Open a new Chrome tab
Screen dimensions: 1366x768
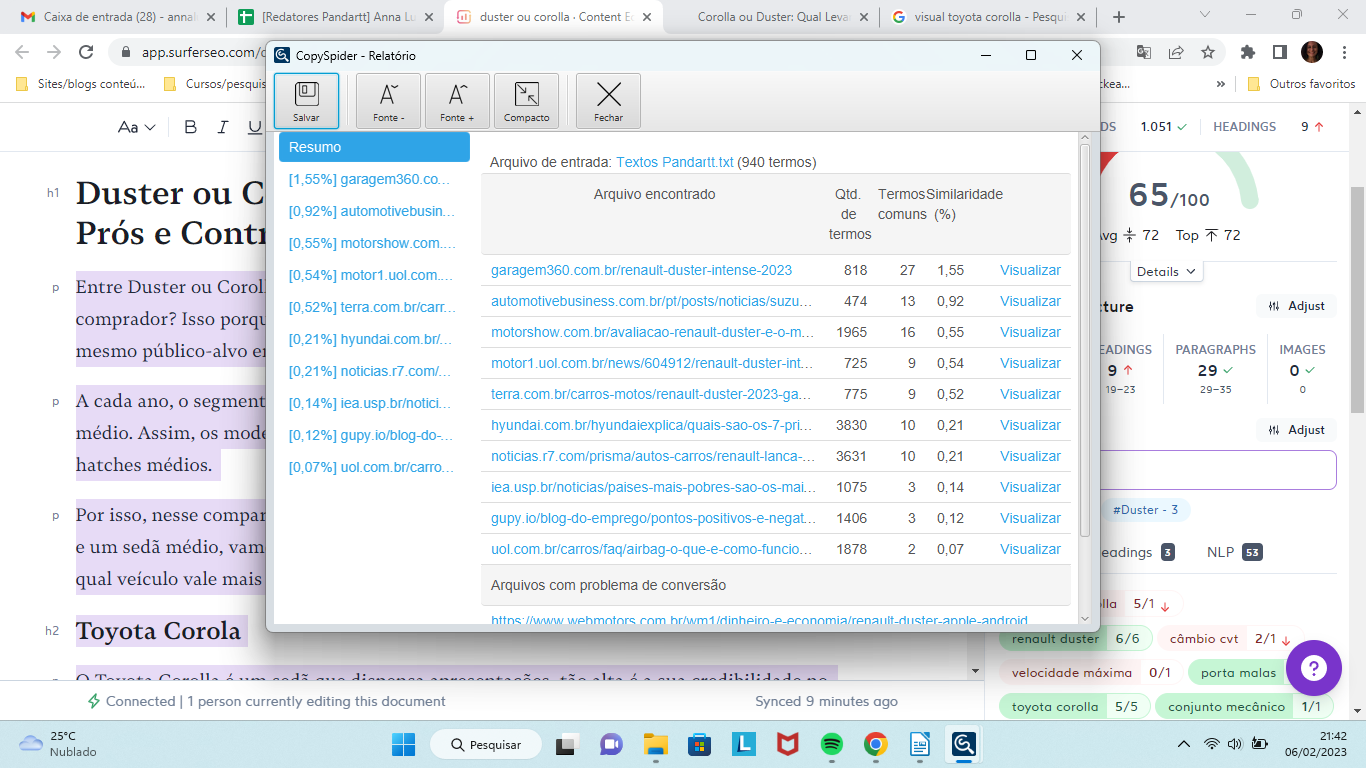[1118, 17]
